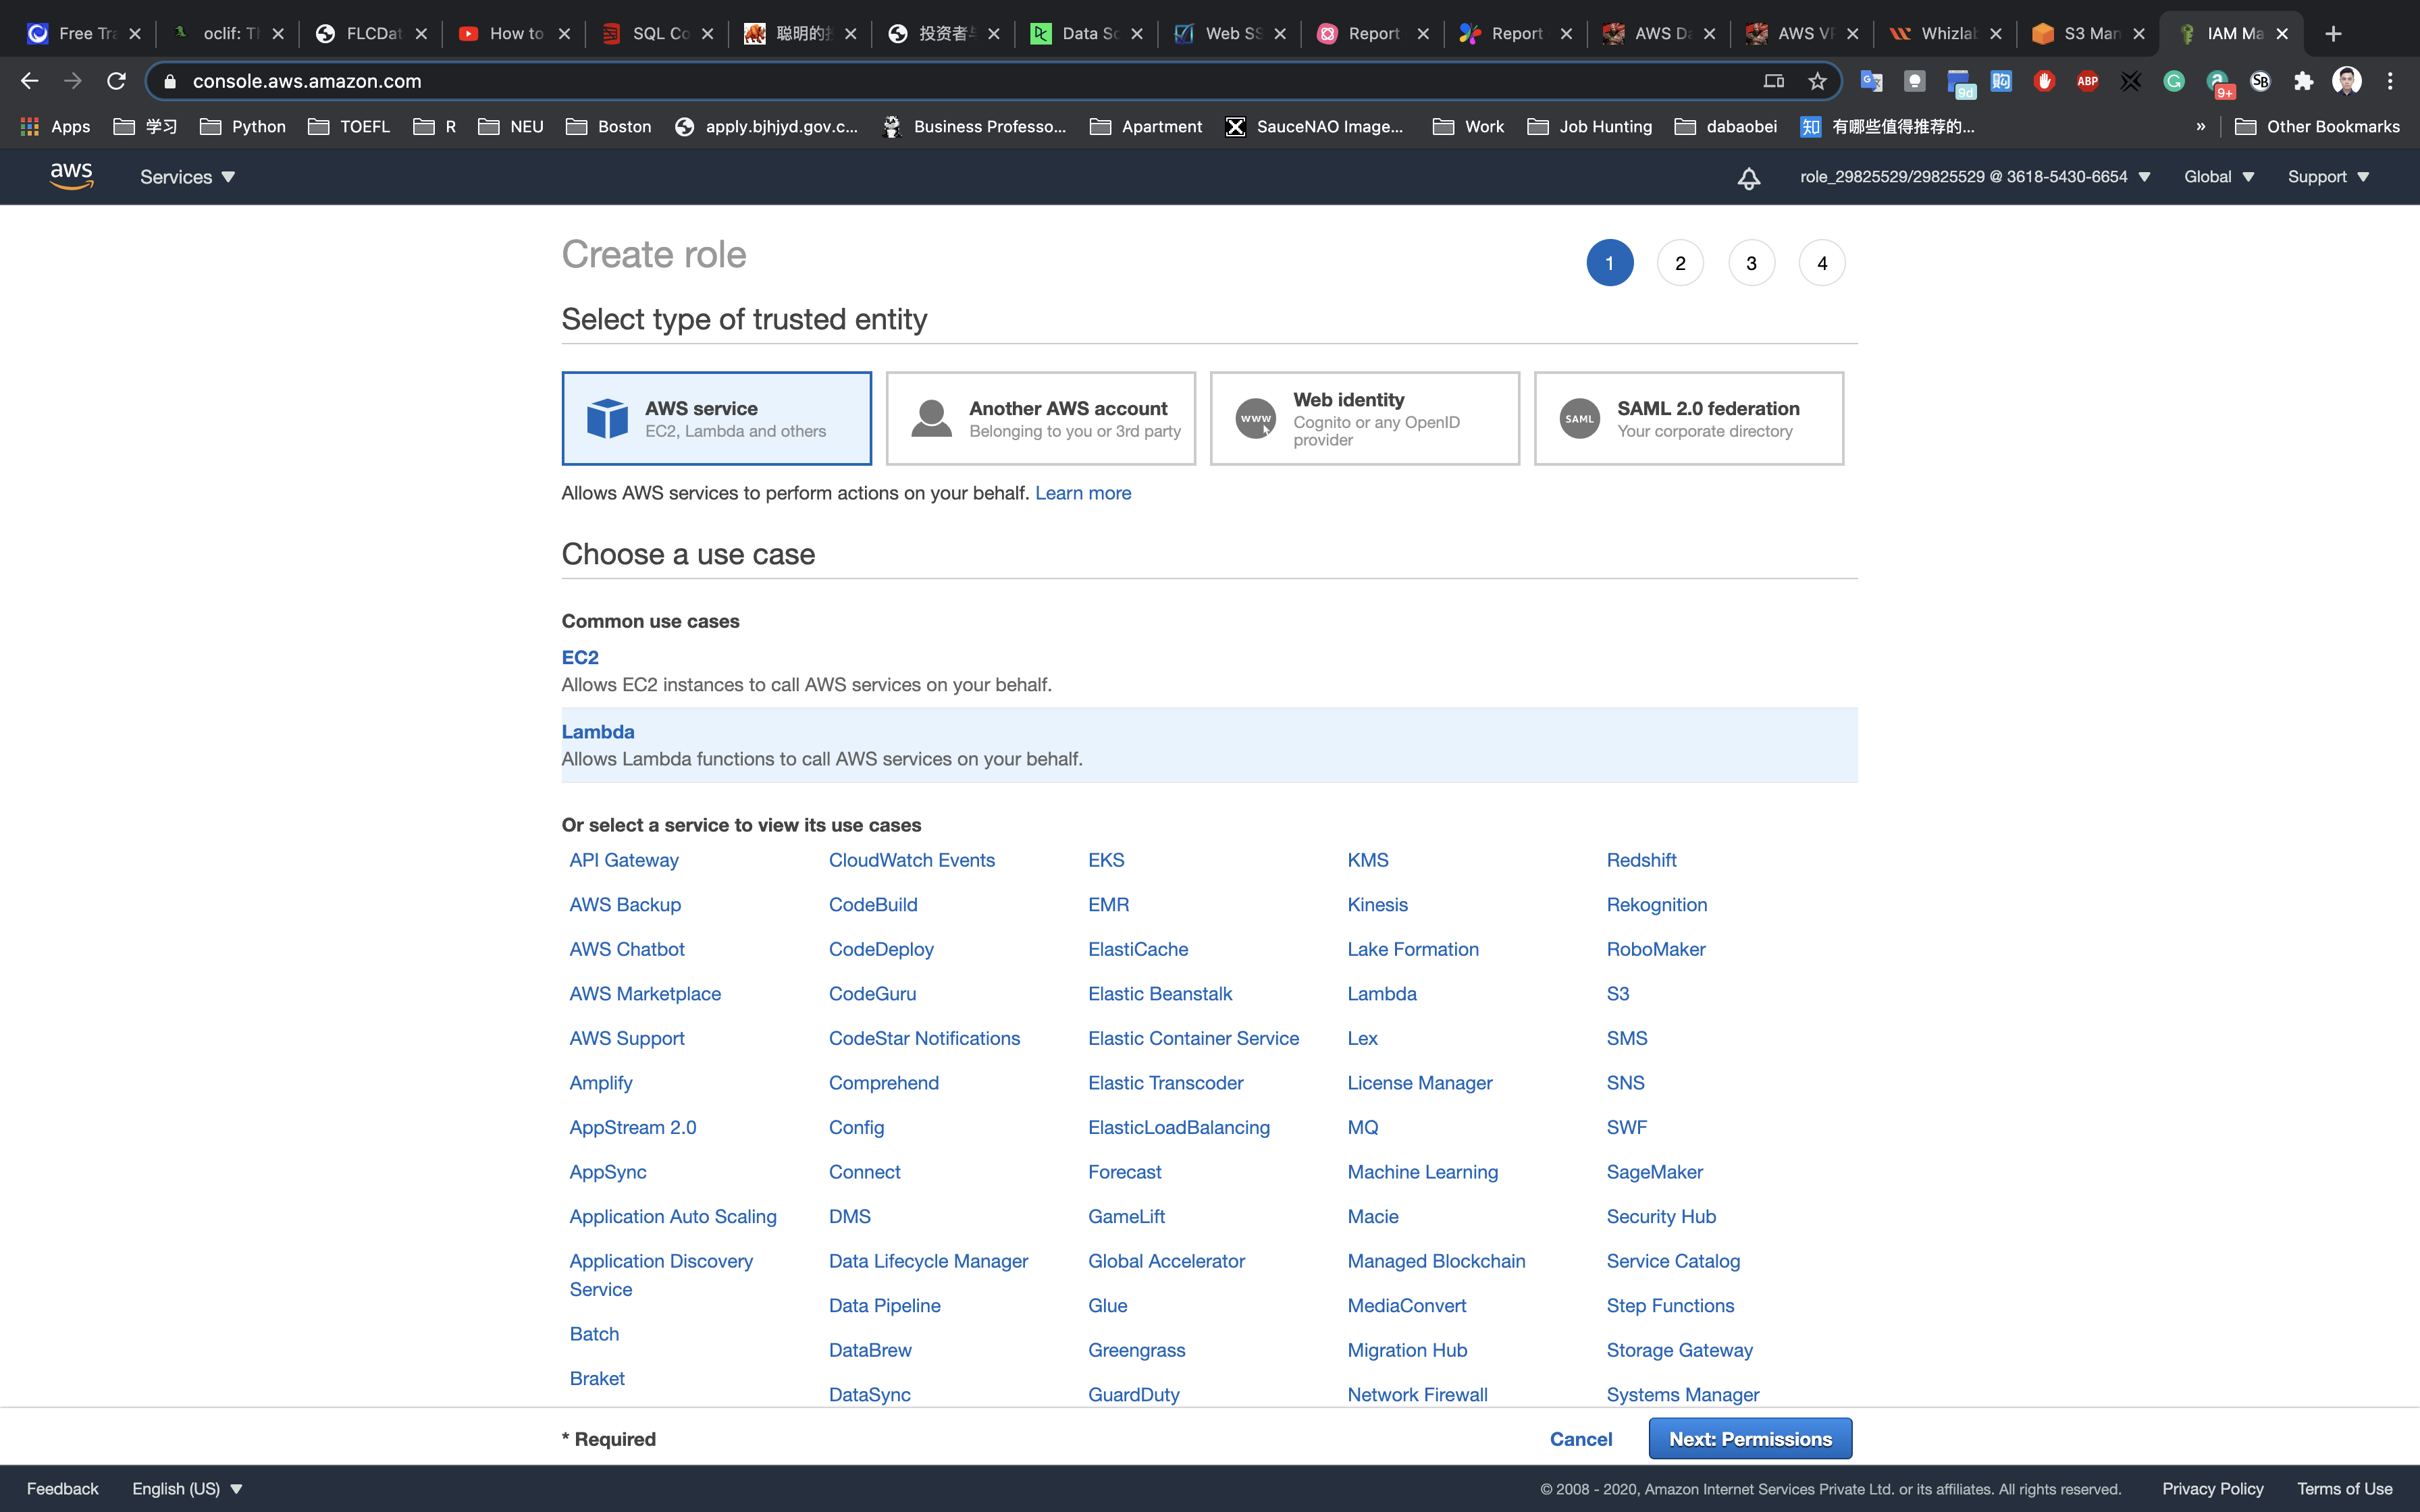The height and width of the screenshot is (1512, 2420).
Task: Click the AdBlock Plus extension icon
Action: (x=2087, y=81)
